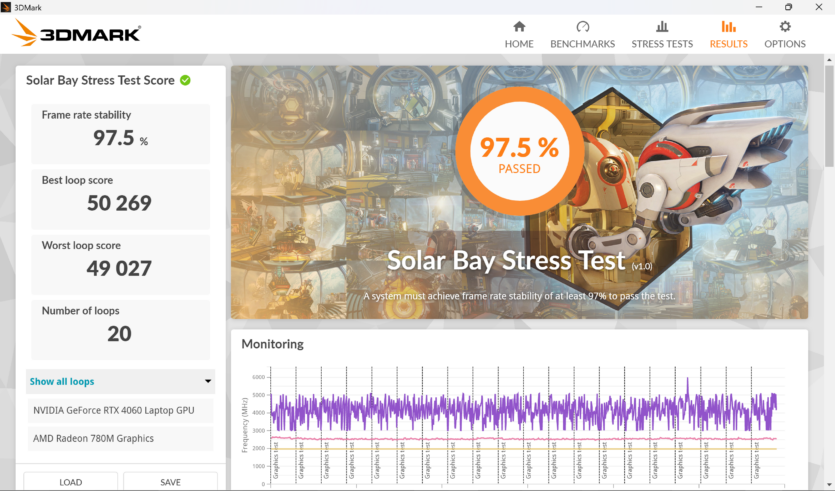The height and width of the screenshot is (491, 835).
Task: Close the 3DMark window
Action: (x=819, y=7)
